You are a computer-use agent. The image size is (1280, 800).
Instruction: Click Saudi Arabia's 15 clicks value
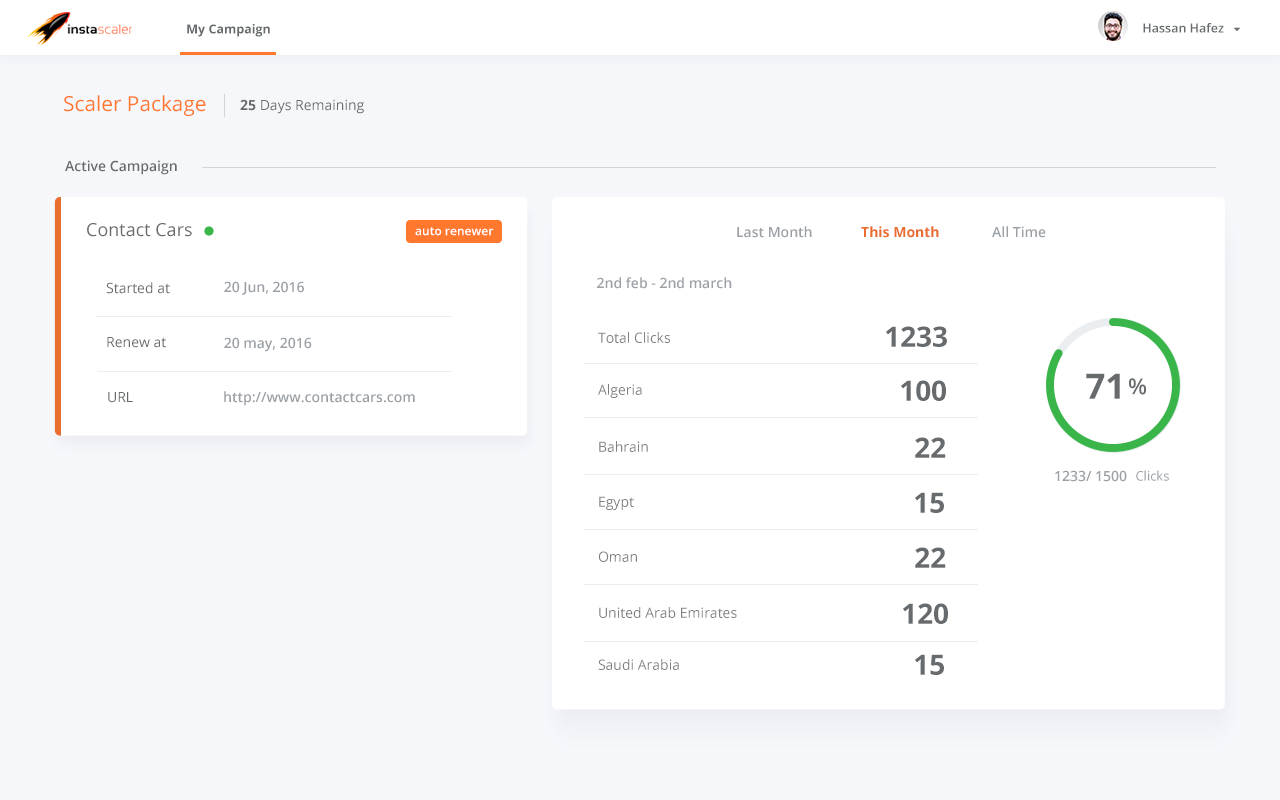tap(929, 665)
